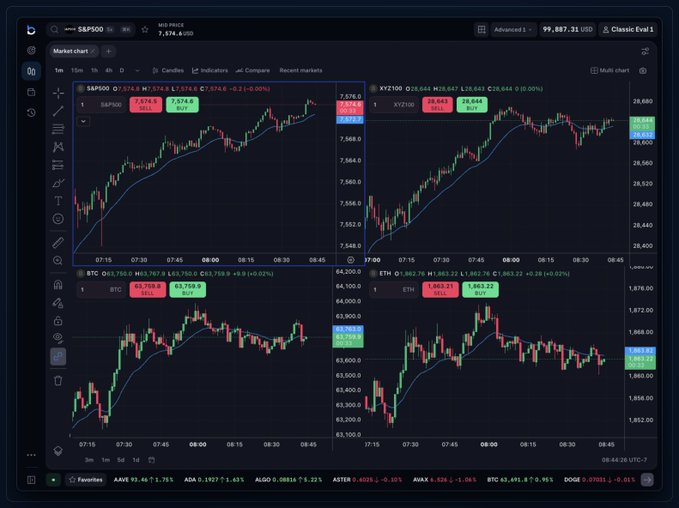This screenshot has width=679, height=508.
Task: Click the S&P500 chart time-axis settings icon
Action: pyautogui.click(x=350, y=260)
